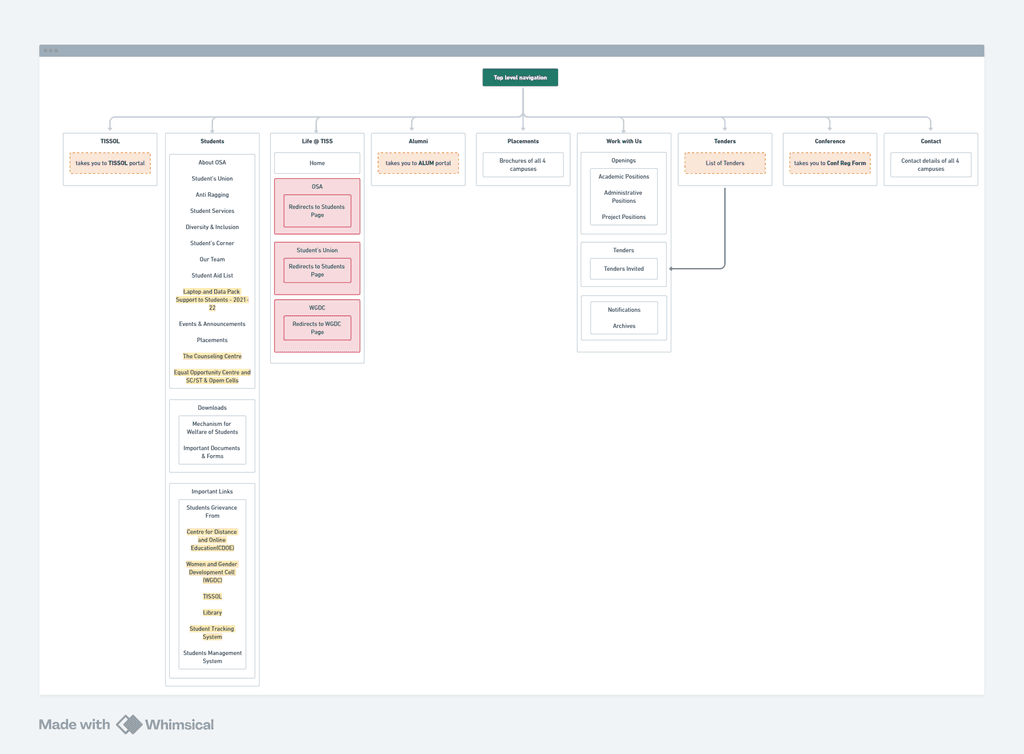The height and width of the screenshot is (754, 1024).
Task: Select the Students Grievance From item
Action: [212, 511]
